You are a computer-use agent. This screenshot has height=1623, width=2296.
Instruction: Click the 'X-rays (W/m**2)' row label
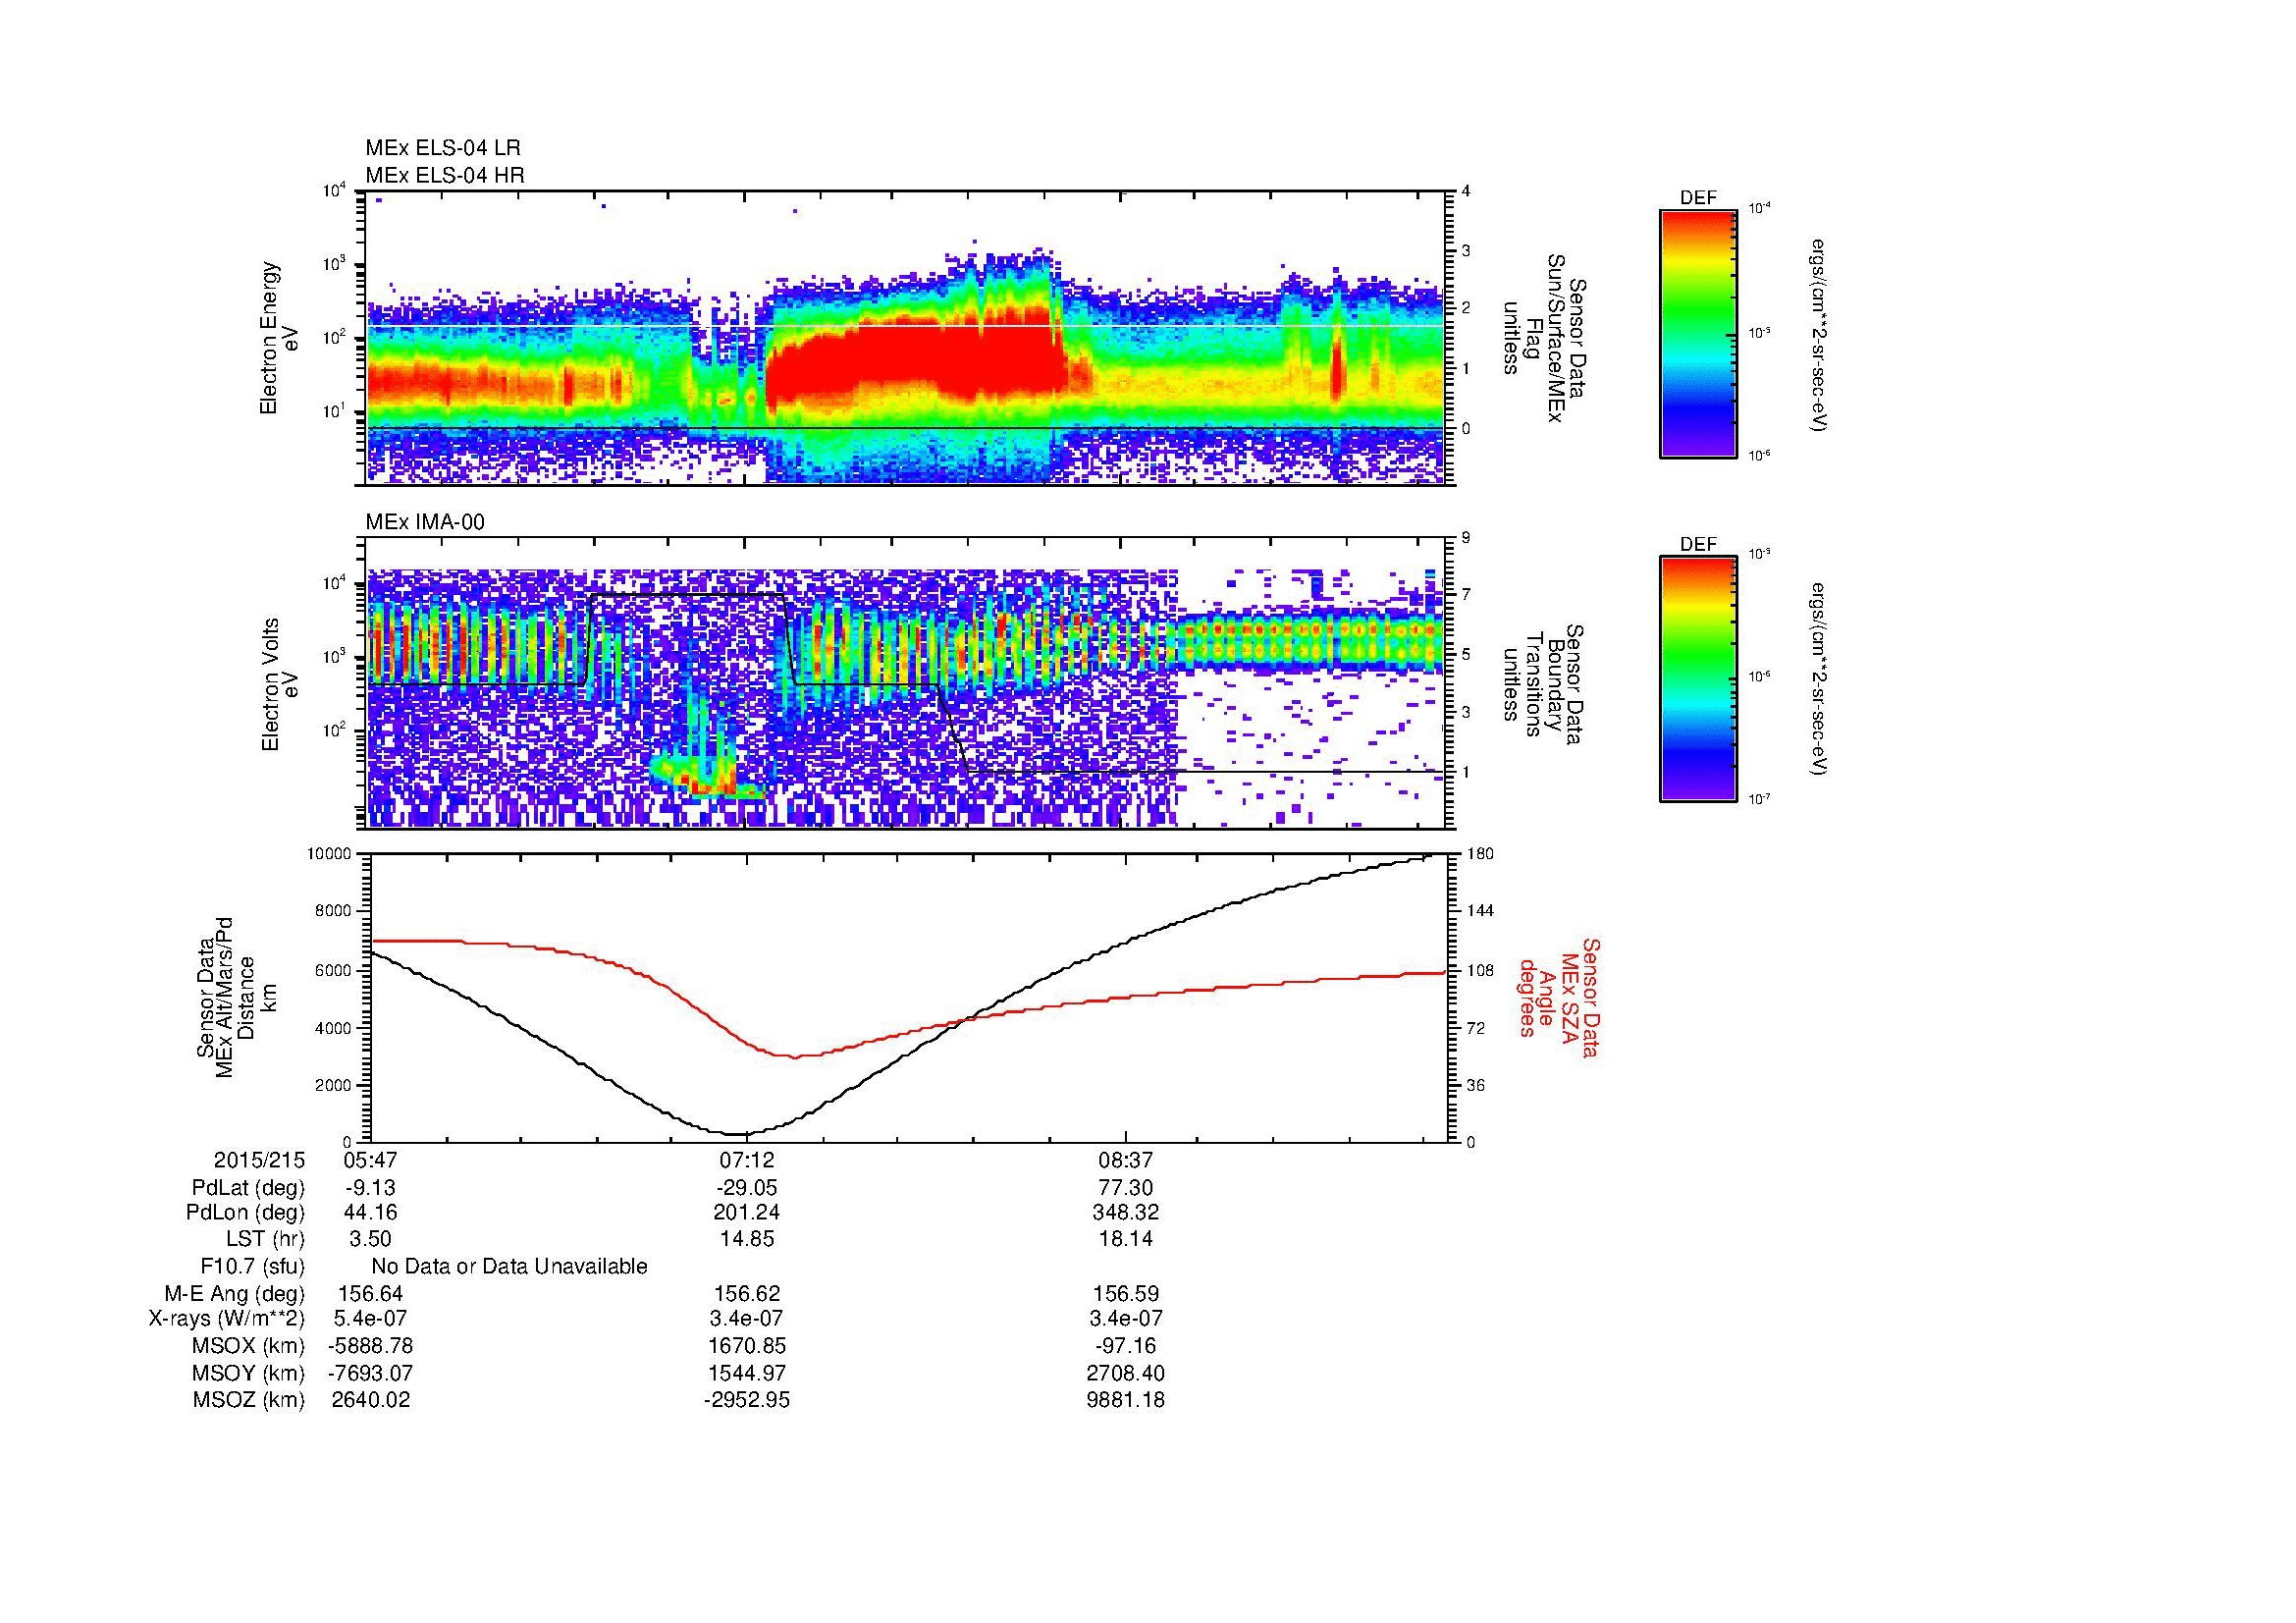pyautogui.click(x=227, y=1319)
